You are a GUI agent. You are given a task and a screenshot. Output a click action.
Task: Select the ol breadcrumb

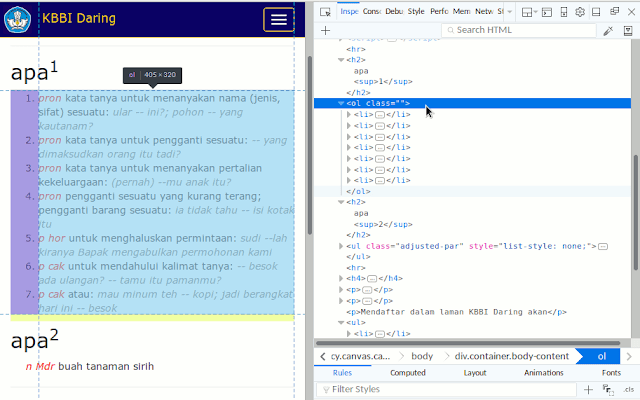(602, 356)
